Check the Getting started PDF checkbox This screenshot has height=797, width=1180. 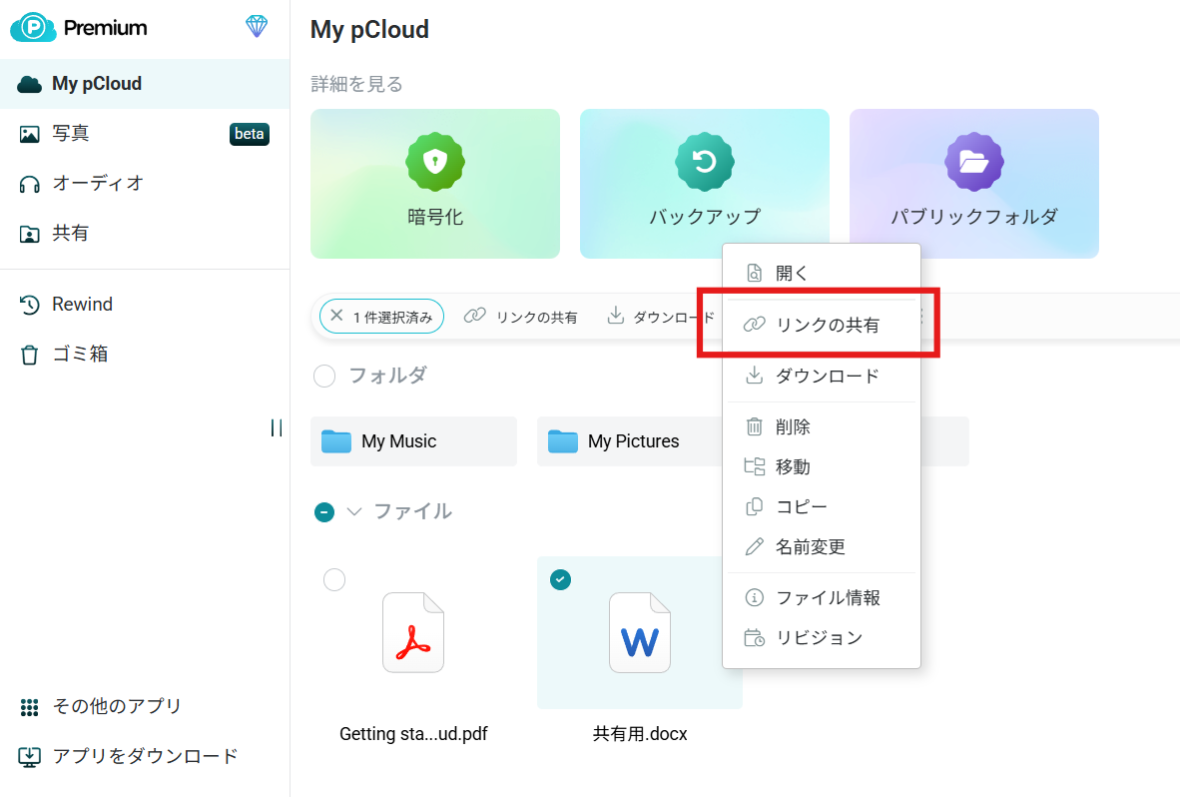click(x=335, y=580)
